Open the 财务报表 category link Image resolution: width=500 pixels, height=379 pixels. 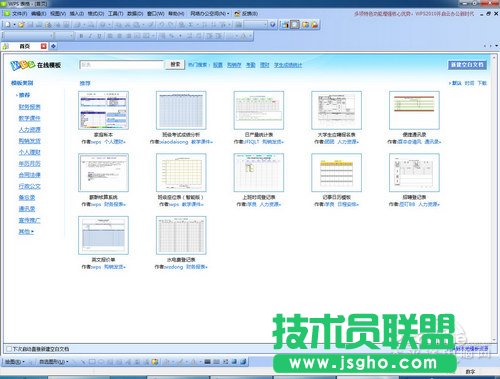29,107
